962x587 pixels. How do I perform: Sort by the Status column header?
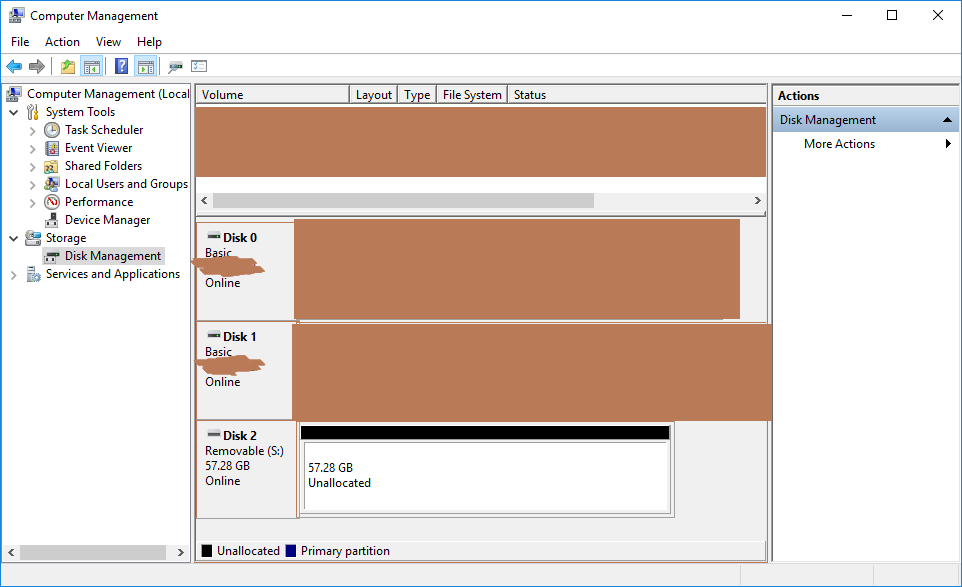[637, 94]
